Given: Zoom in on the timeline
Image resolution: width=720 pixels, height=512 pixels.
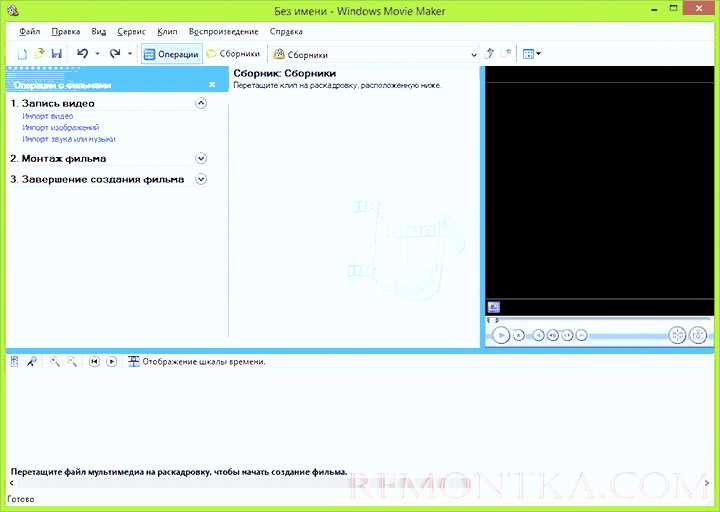Looking at the screenshot, I should tap(55, 362).
